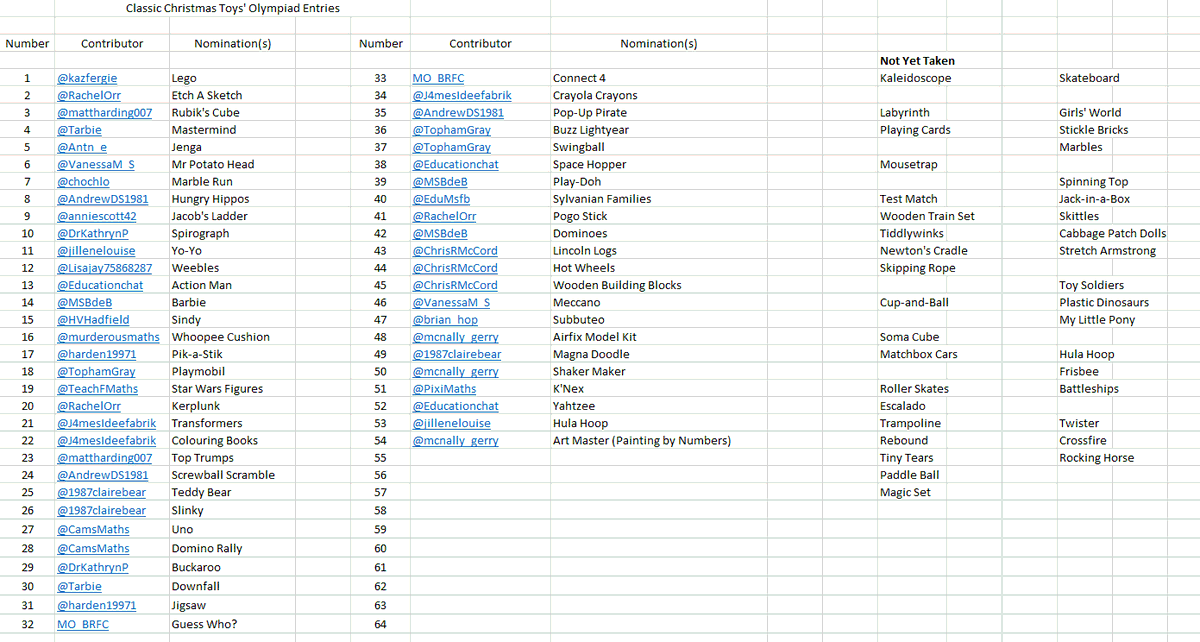Click @MSBdeB link in the Dominoes row
The width and height of the screenshot is (1200, 642).
[x=441, y=233]
